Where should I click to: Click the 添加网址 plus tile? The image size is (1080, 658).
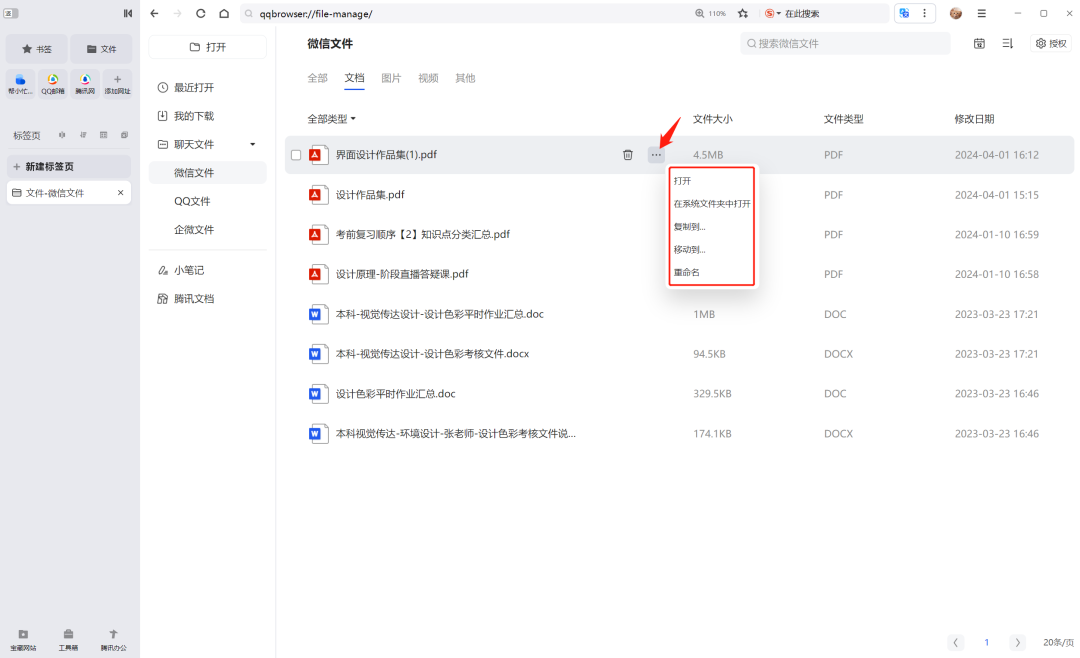coord(117,84)
